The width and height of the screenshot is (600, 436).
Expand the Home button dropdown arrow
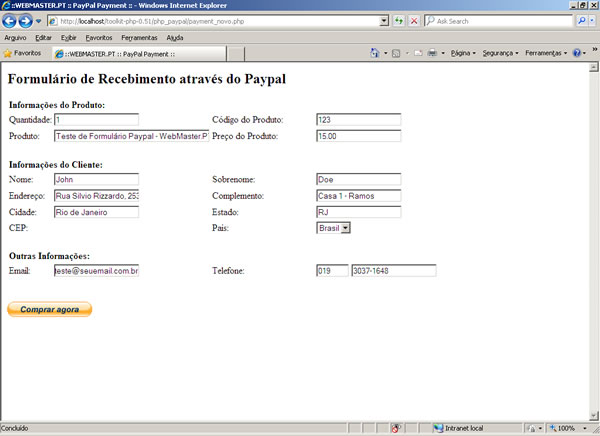tap(386, 53)
